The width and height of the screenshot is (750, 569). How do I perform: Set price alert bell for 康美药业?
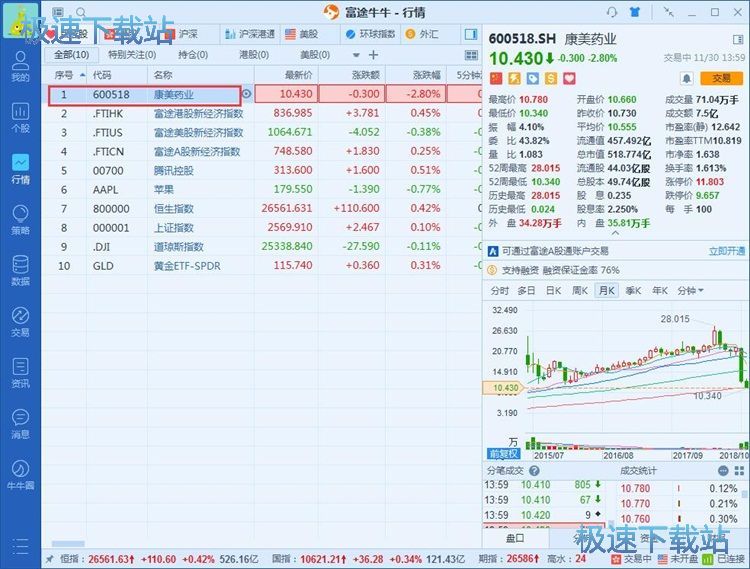point(686,78)
